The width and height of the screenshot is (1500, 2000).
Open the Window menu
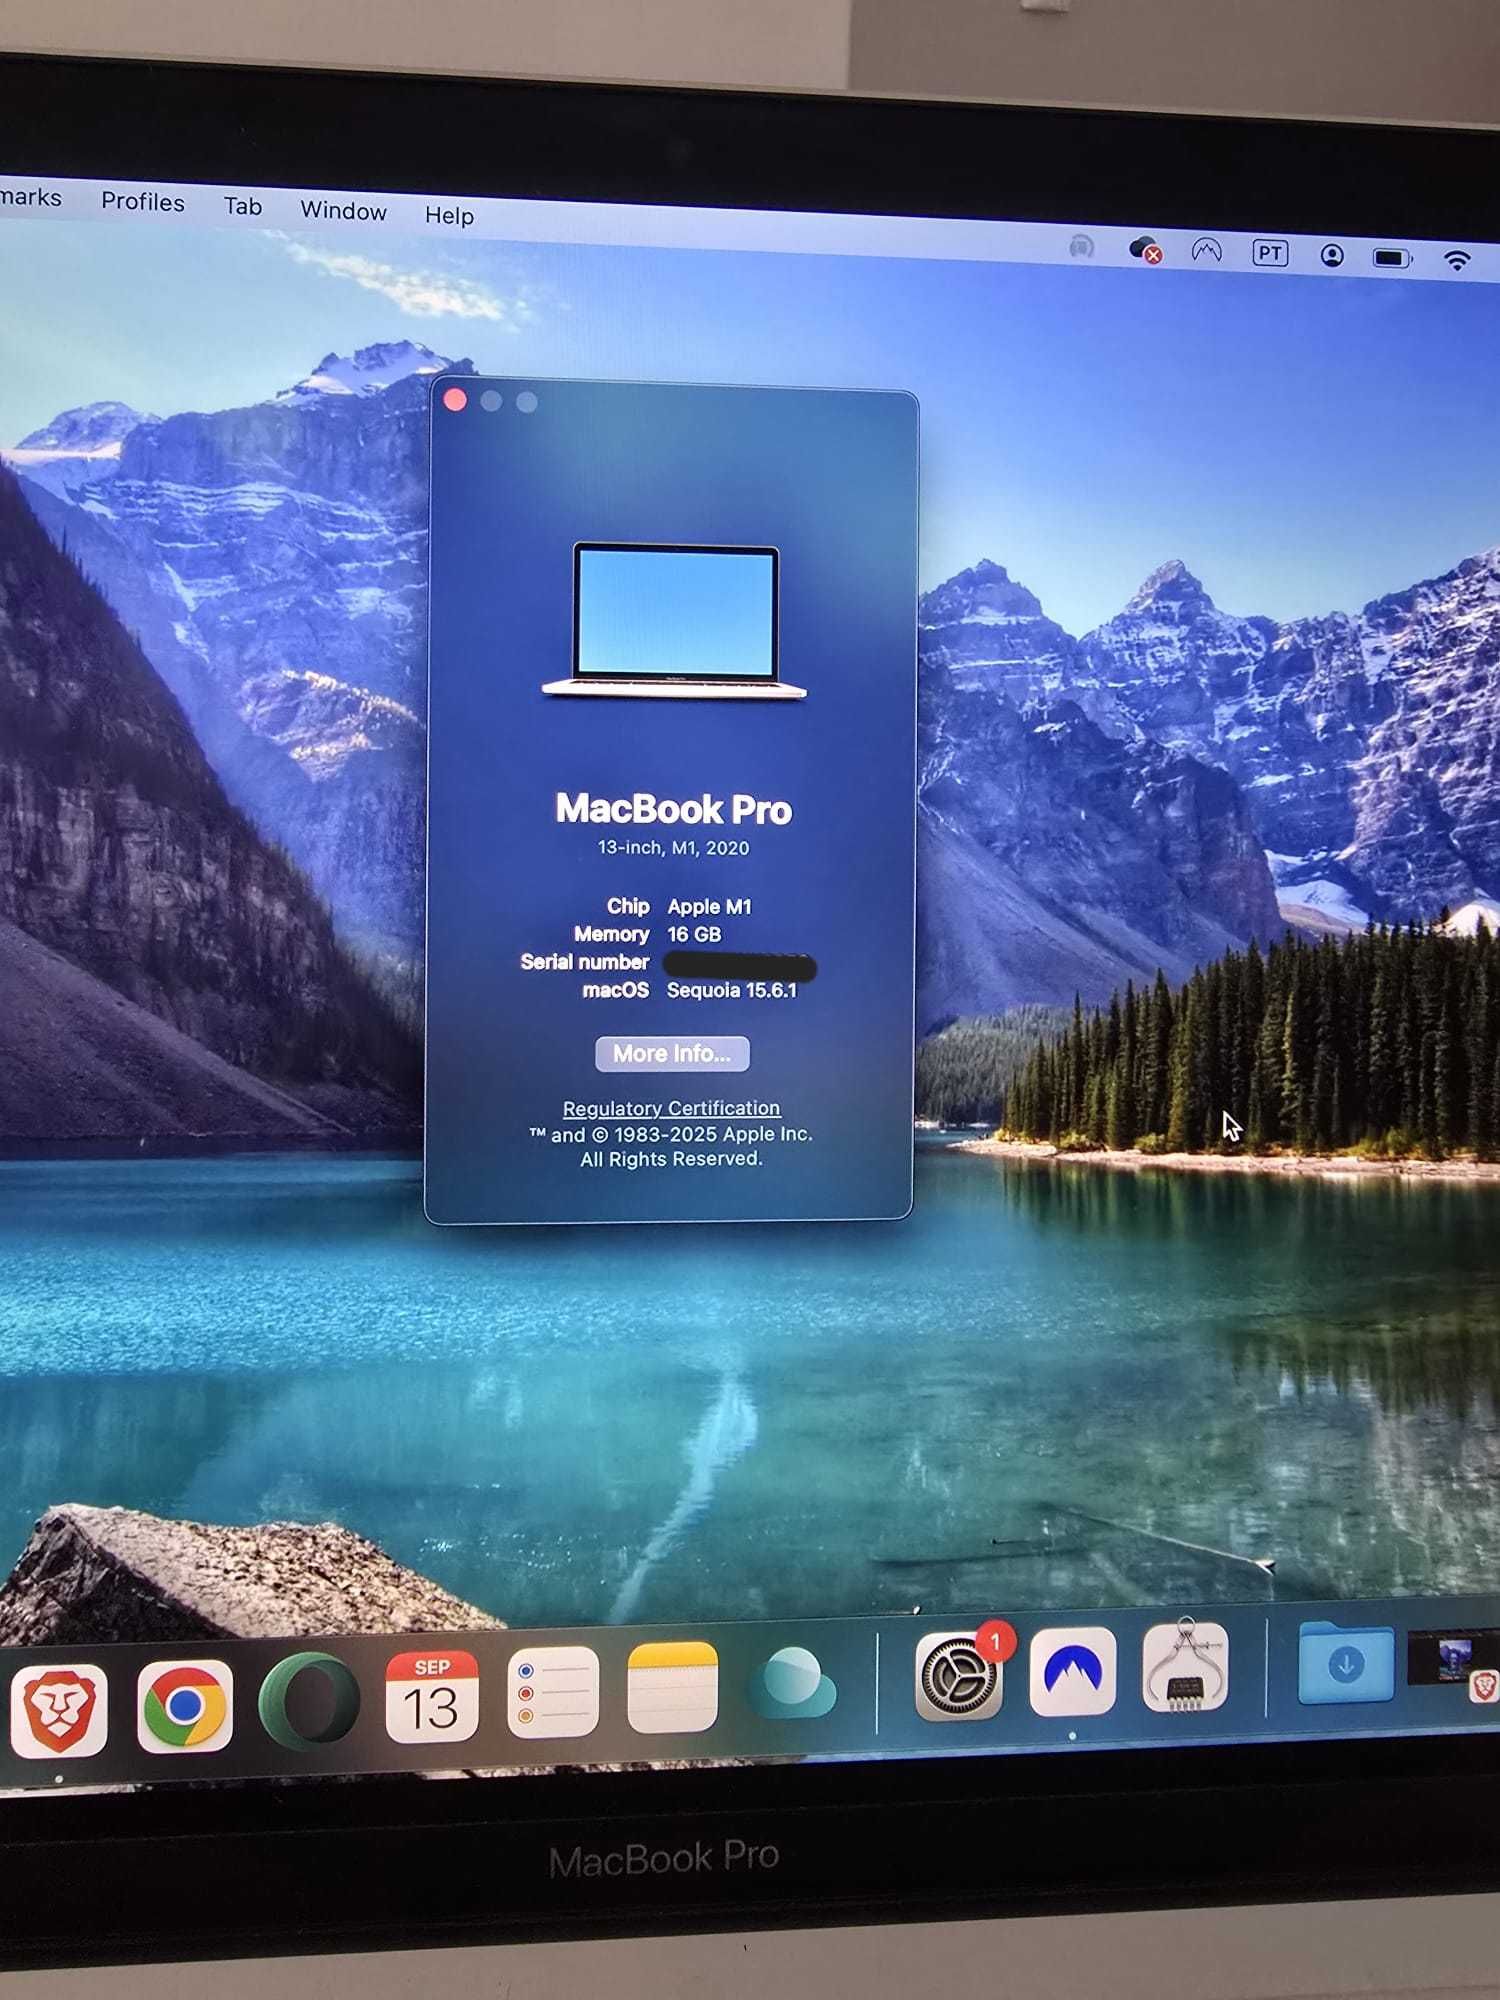pyautogui.click(x=343, y=210)
